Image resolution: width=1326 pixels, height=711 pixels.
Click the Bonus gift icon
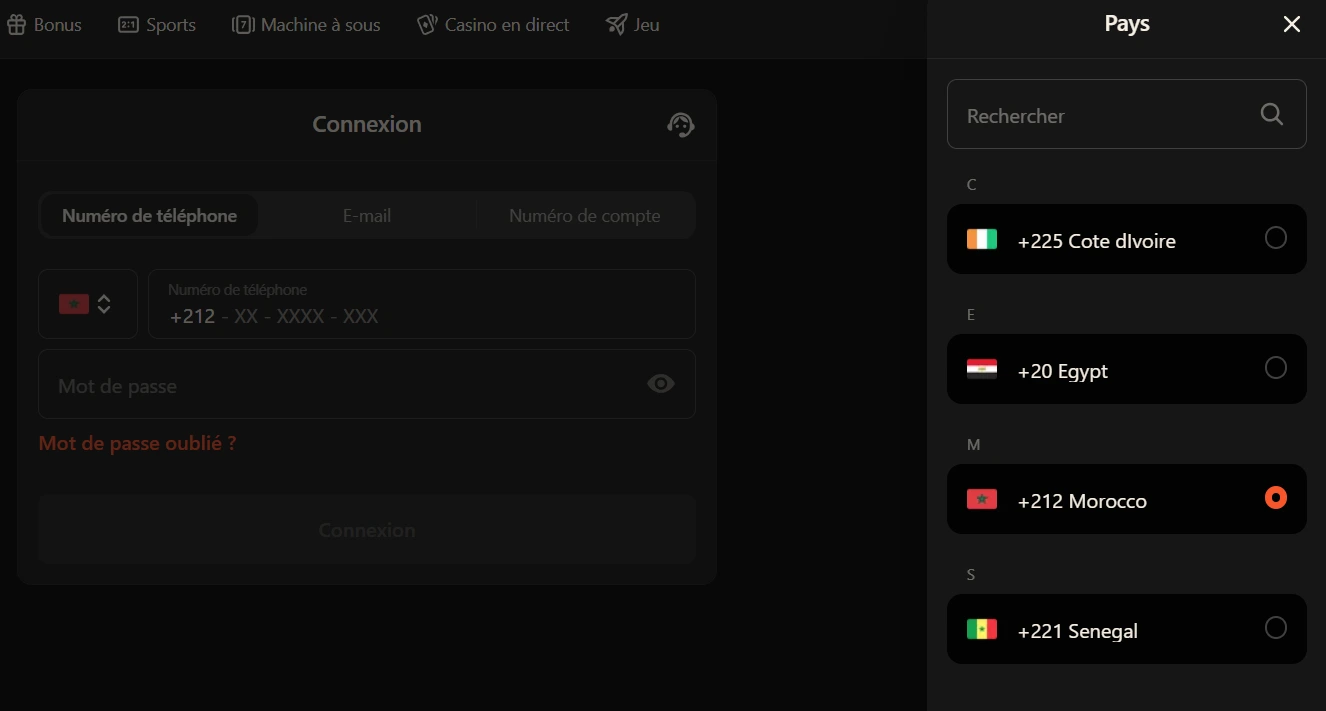(x=16, y=25)
